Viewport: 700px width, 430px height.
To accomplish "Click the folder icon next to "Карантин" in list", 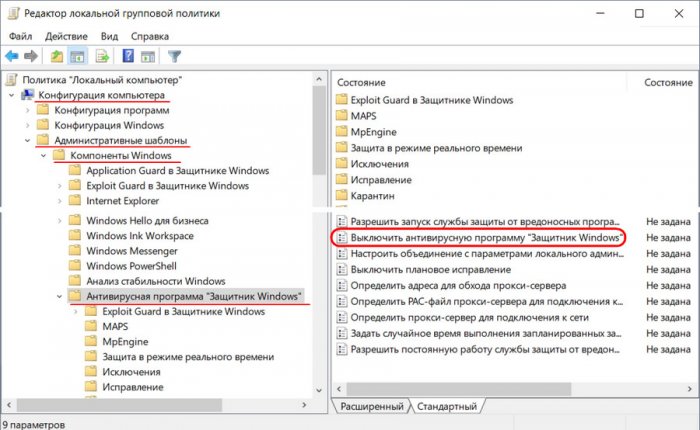I will coord(342,196).
